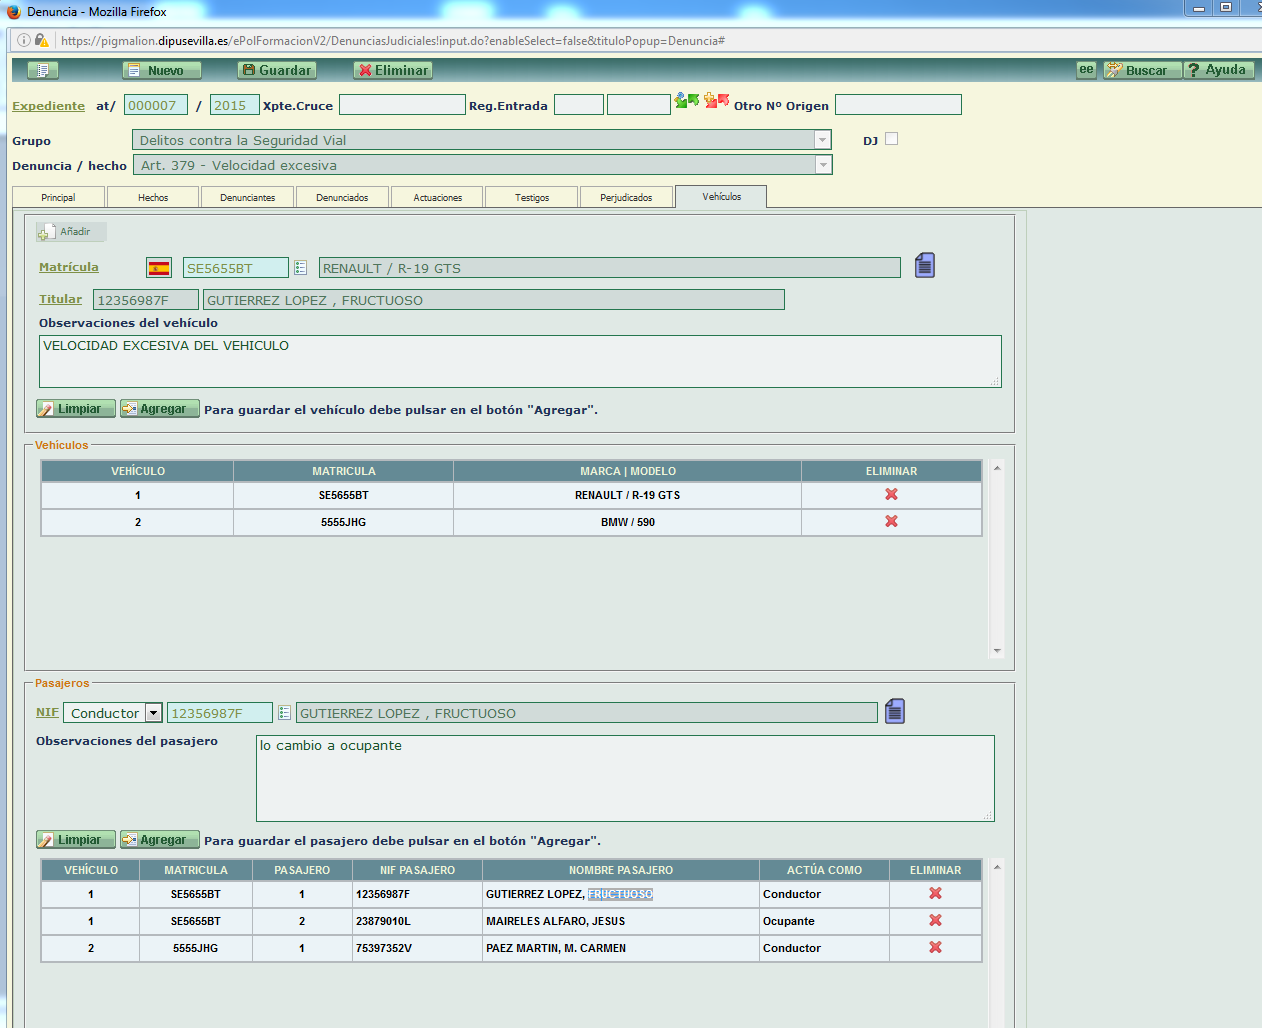The height and width of the screenshot is (1028, 1262).
Task: Toggle the DJ checkbox
Action: pos(891,139)
